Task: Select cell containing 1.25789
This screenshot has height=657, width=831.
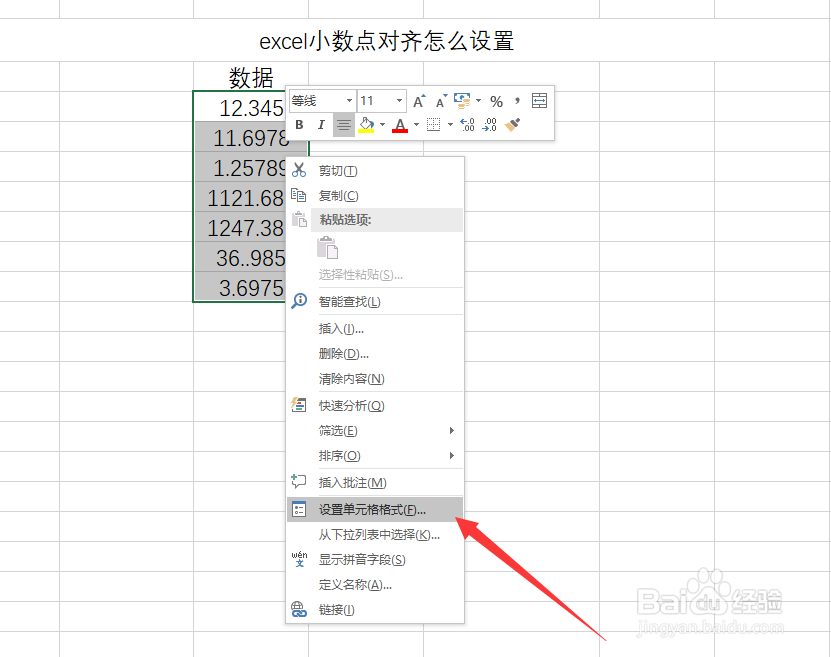Action: point(240,167)
